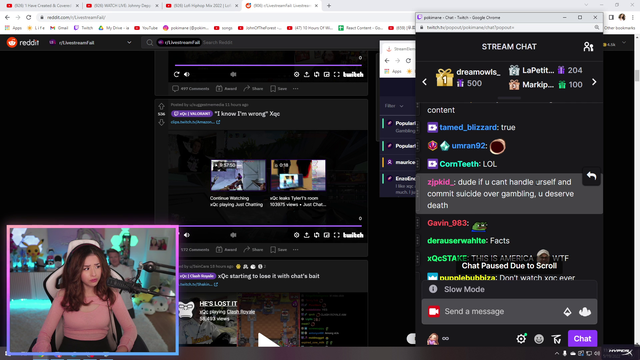640x360 pixels.
Task: Click the xQc | VALORANT post flair
Action: [192, 114]
